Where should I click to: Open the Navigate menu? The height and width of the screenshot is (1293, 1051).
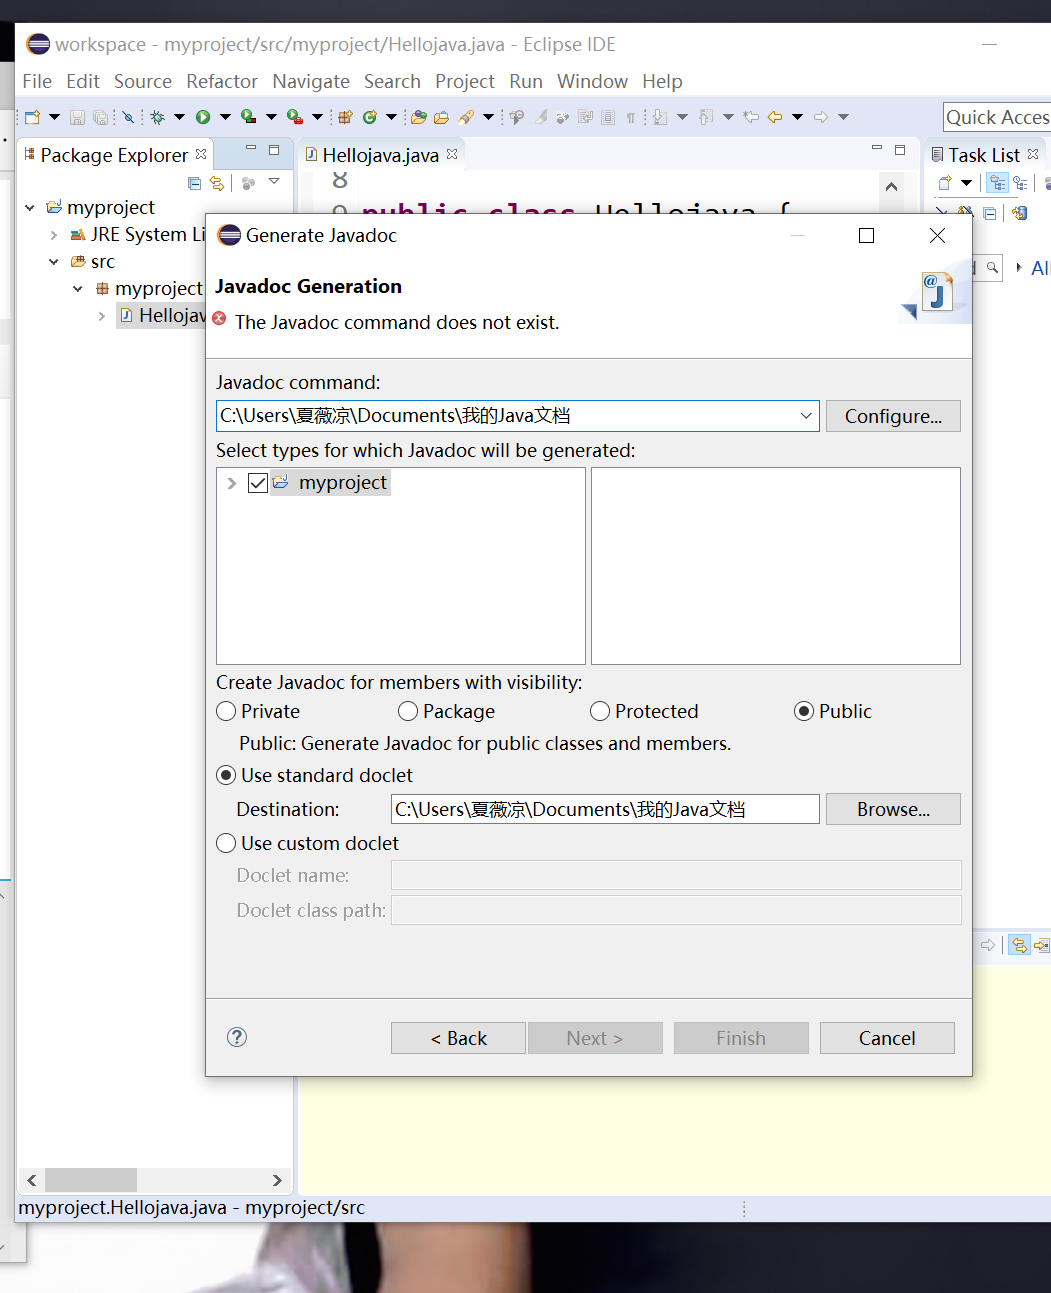[311, 81]
